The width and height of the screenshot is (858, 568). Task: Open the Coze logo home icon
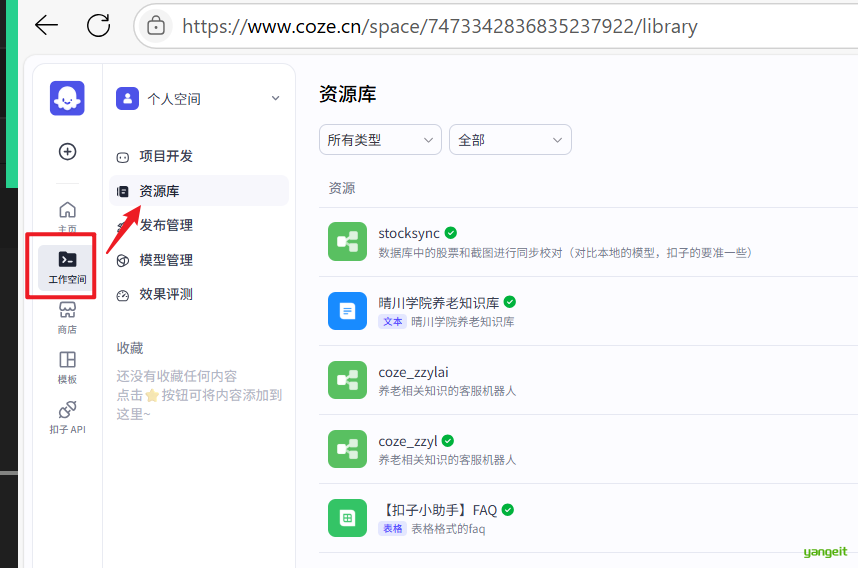67,98
